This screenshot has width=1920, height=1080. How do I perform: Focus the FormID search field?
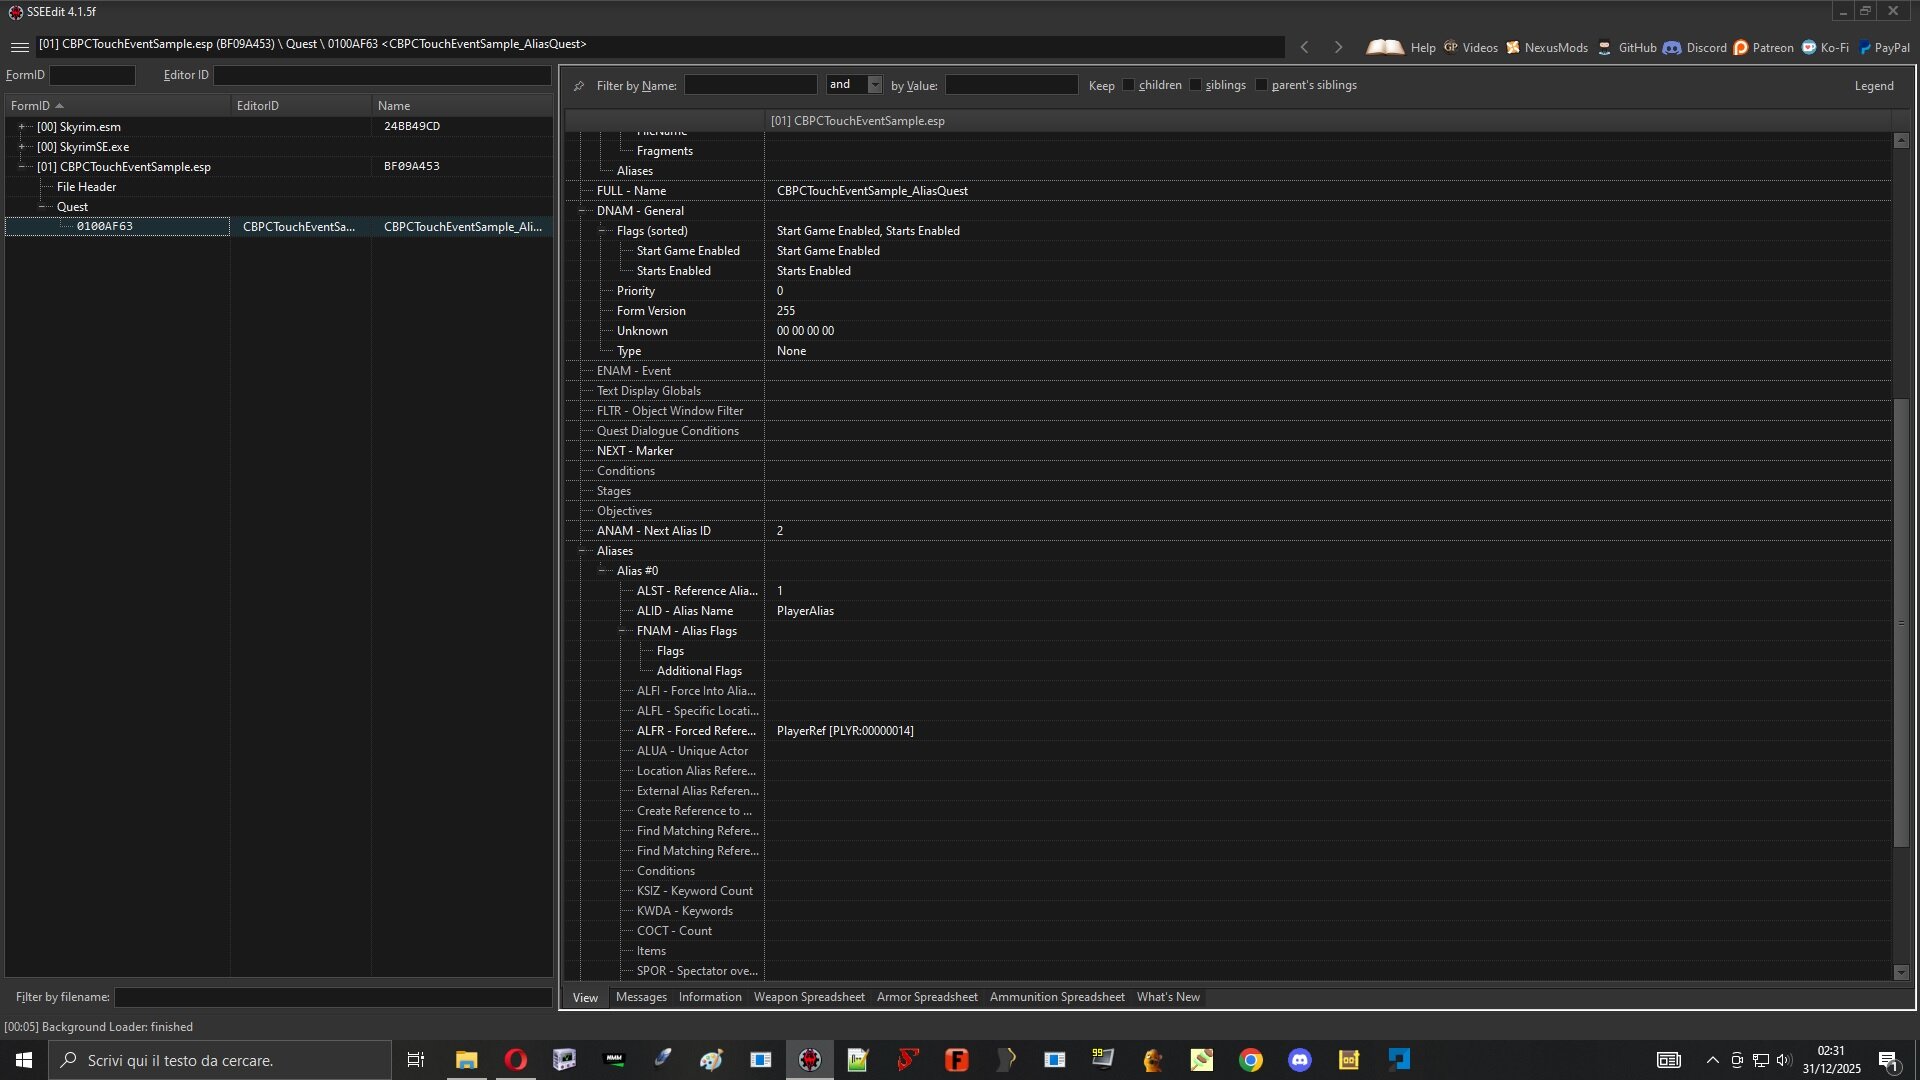pos(92,75)
